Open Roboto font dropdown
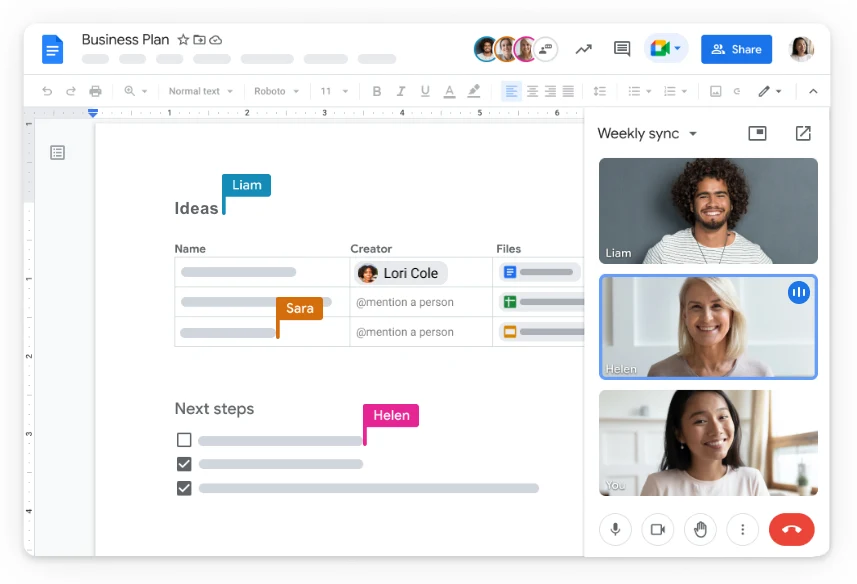857x584 pixels. click(x=276, y=91)
